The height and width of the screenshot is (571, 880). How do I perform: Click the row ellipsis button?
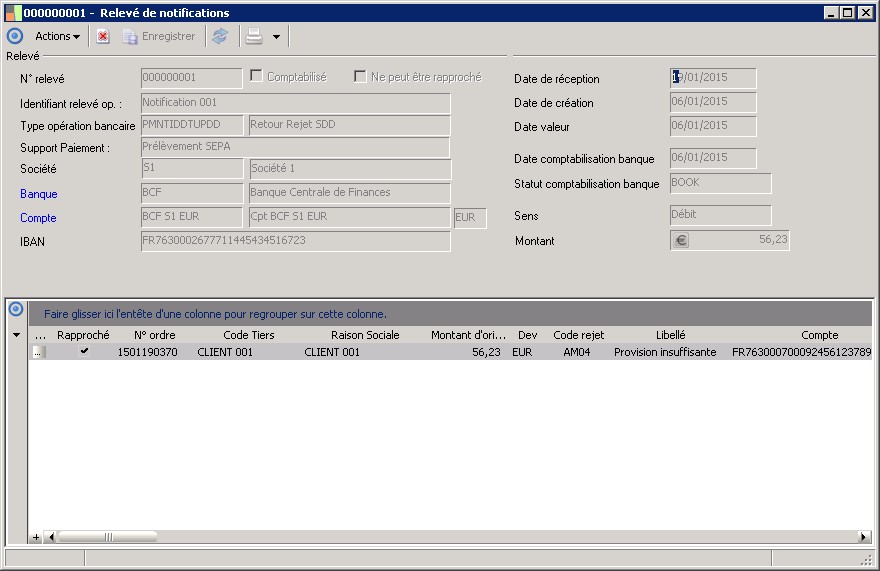coord(38,352)
